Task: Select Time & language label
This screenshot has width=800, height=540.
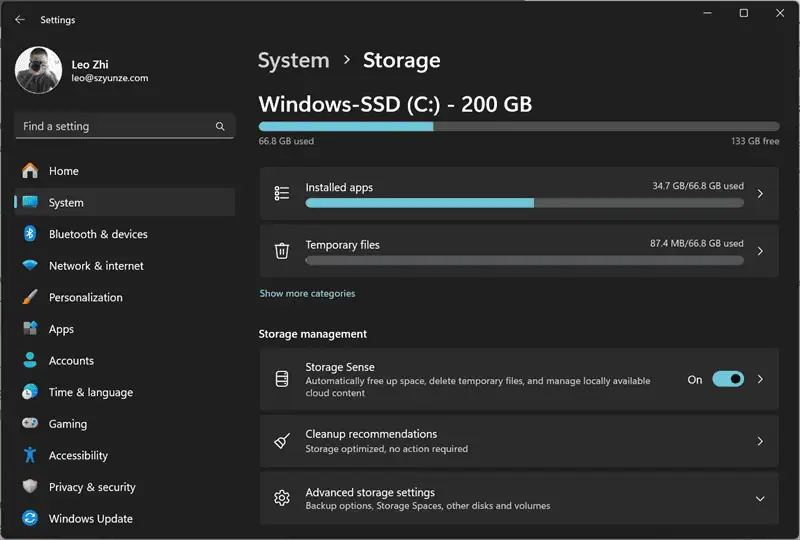Action: pos(91,392)
